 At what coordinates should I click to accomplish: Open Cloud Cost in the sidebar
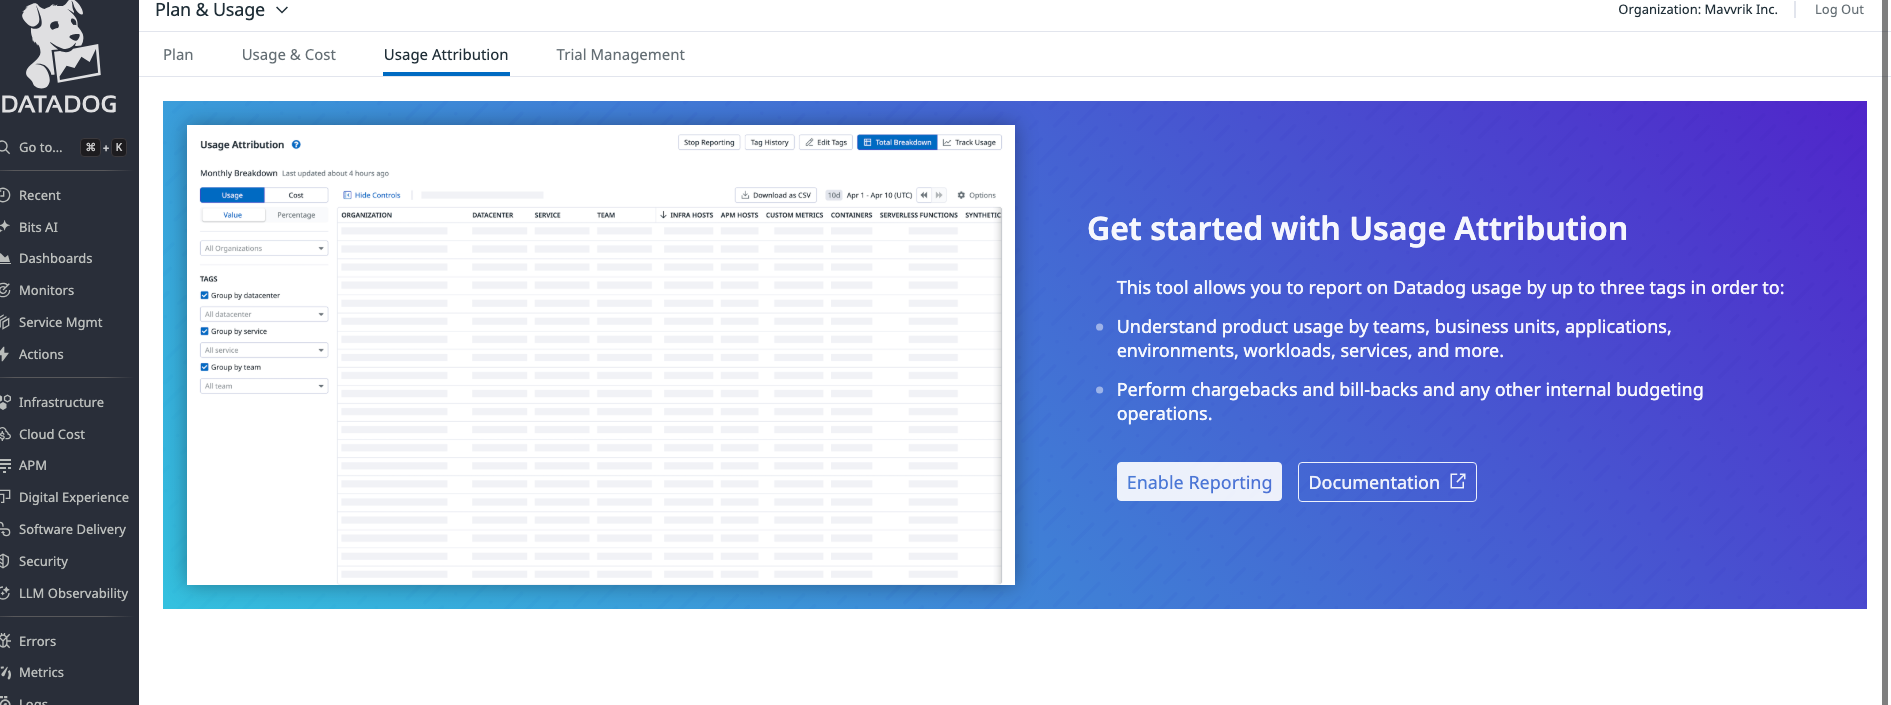pos(51,434)
